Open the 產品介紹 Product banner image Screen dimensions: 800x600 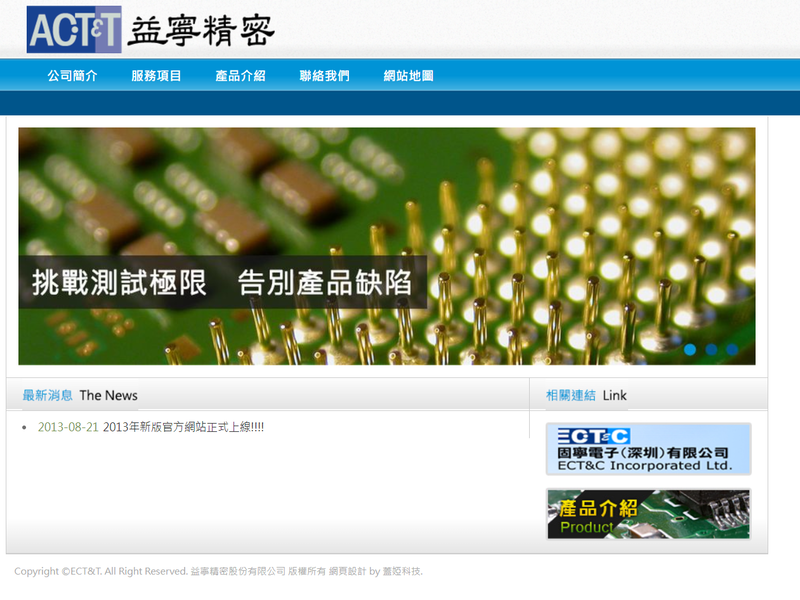pyautogui.click(x=648, y=514)
